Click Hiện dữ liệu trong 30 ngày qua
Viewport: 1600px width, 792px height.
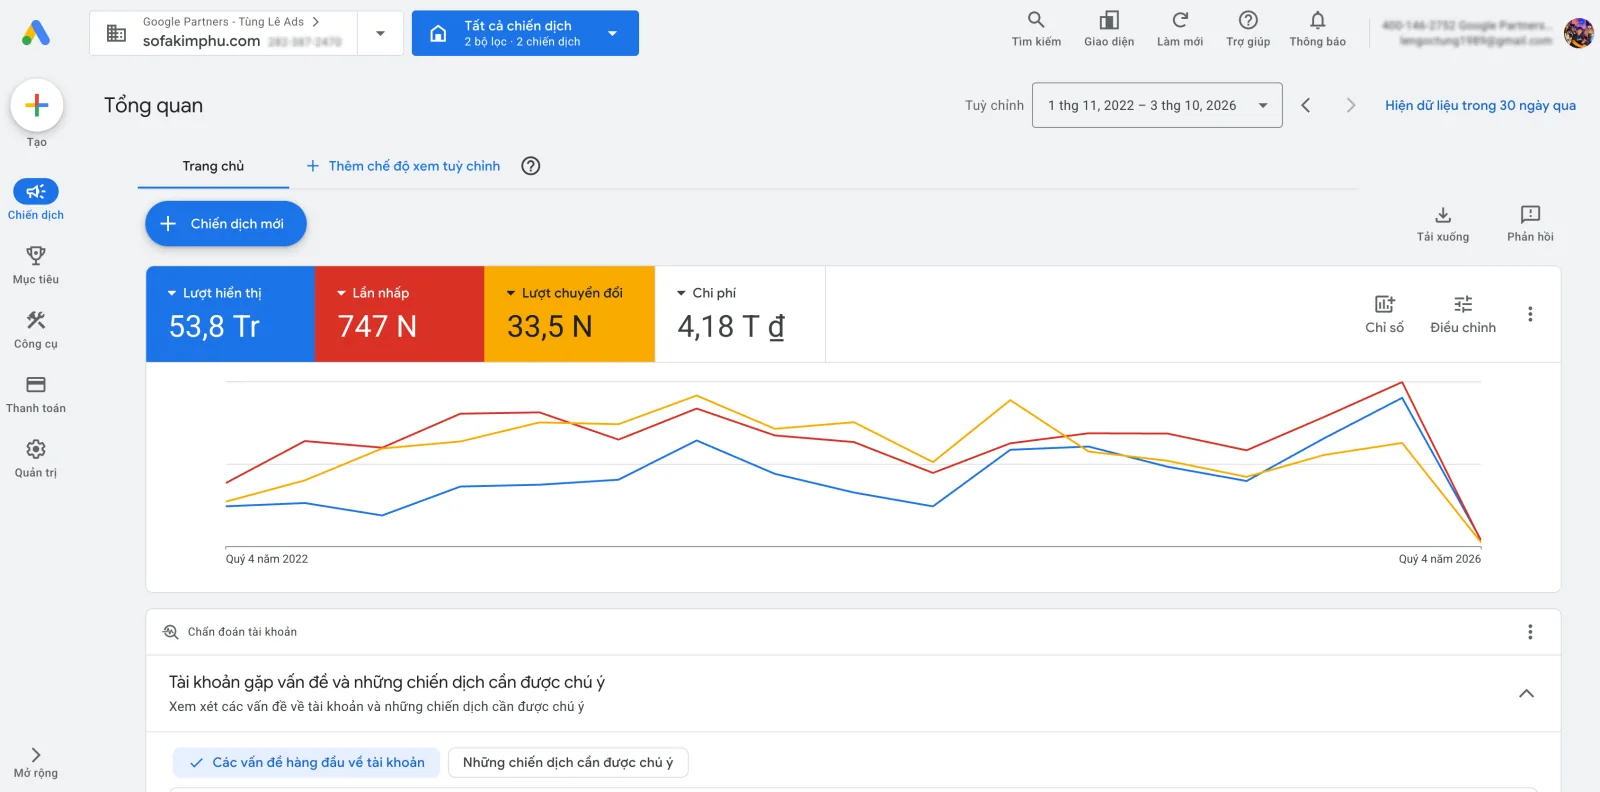[x=1480, y=105]
